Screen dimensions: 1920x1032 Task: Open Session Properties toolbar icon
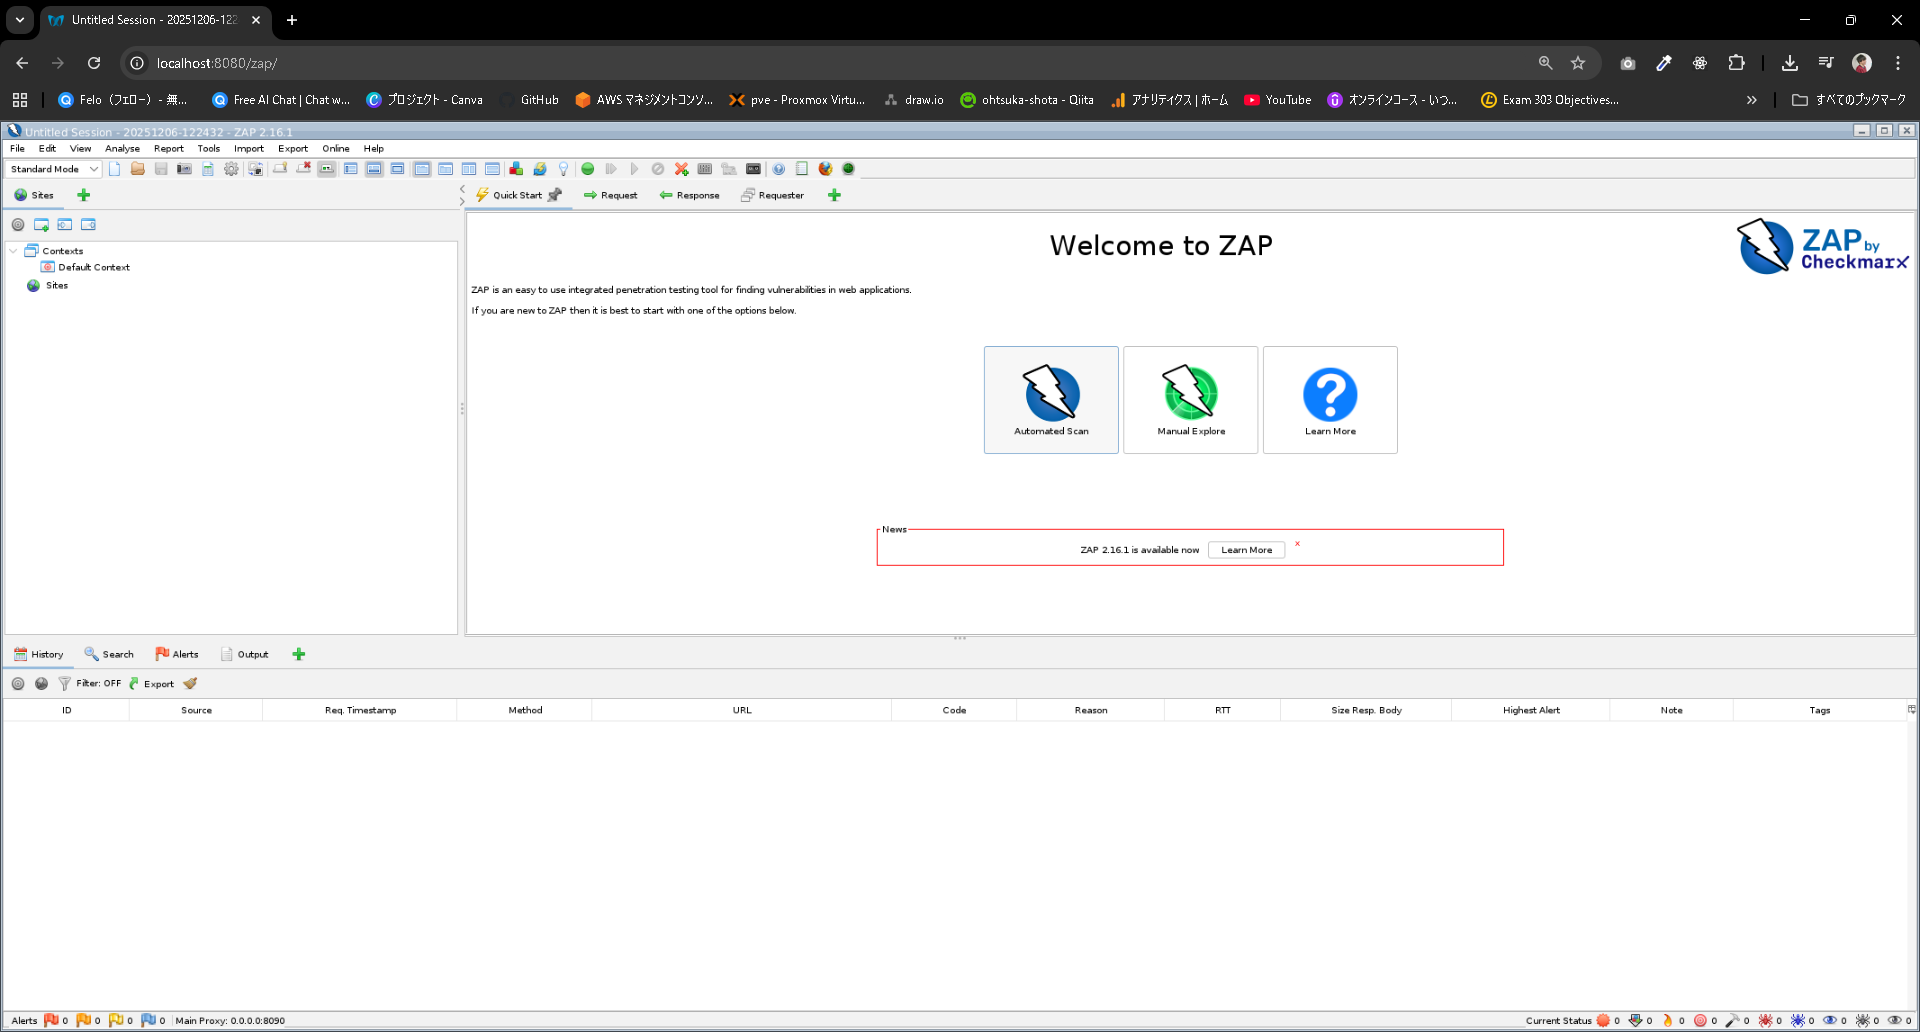208,169
